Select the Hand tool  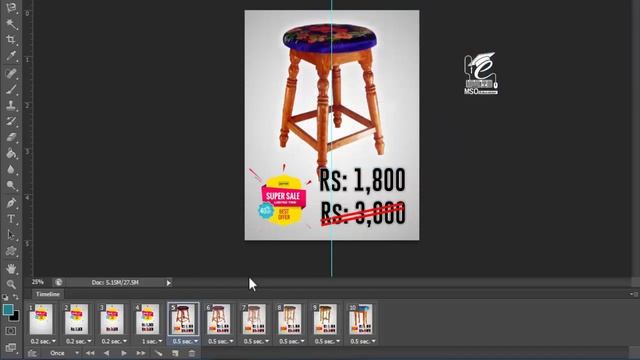click(11, 269)
